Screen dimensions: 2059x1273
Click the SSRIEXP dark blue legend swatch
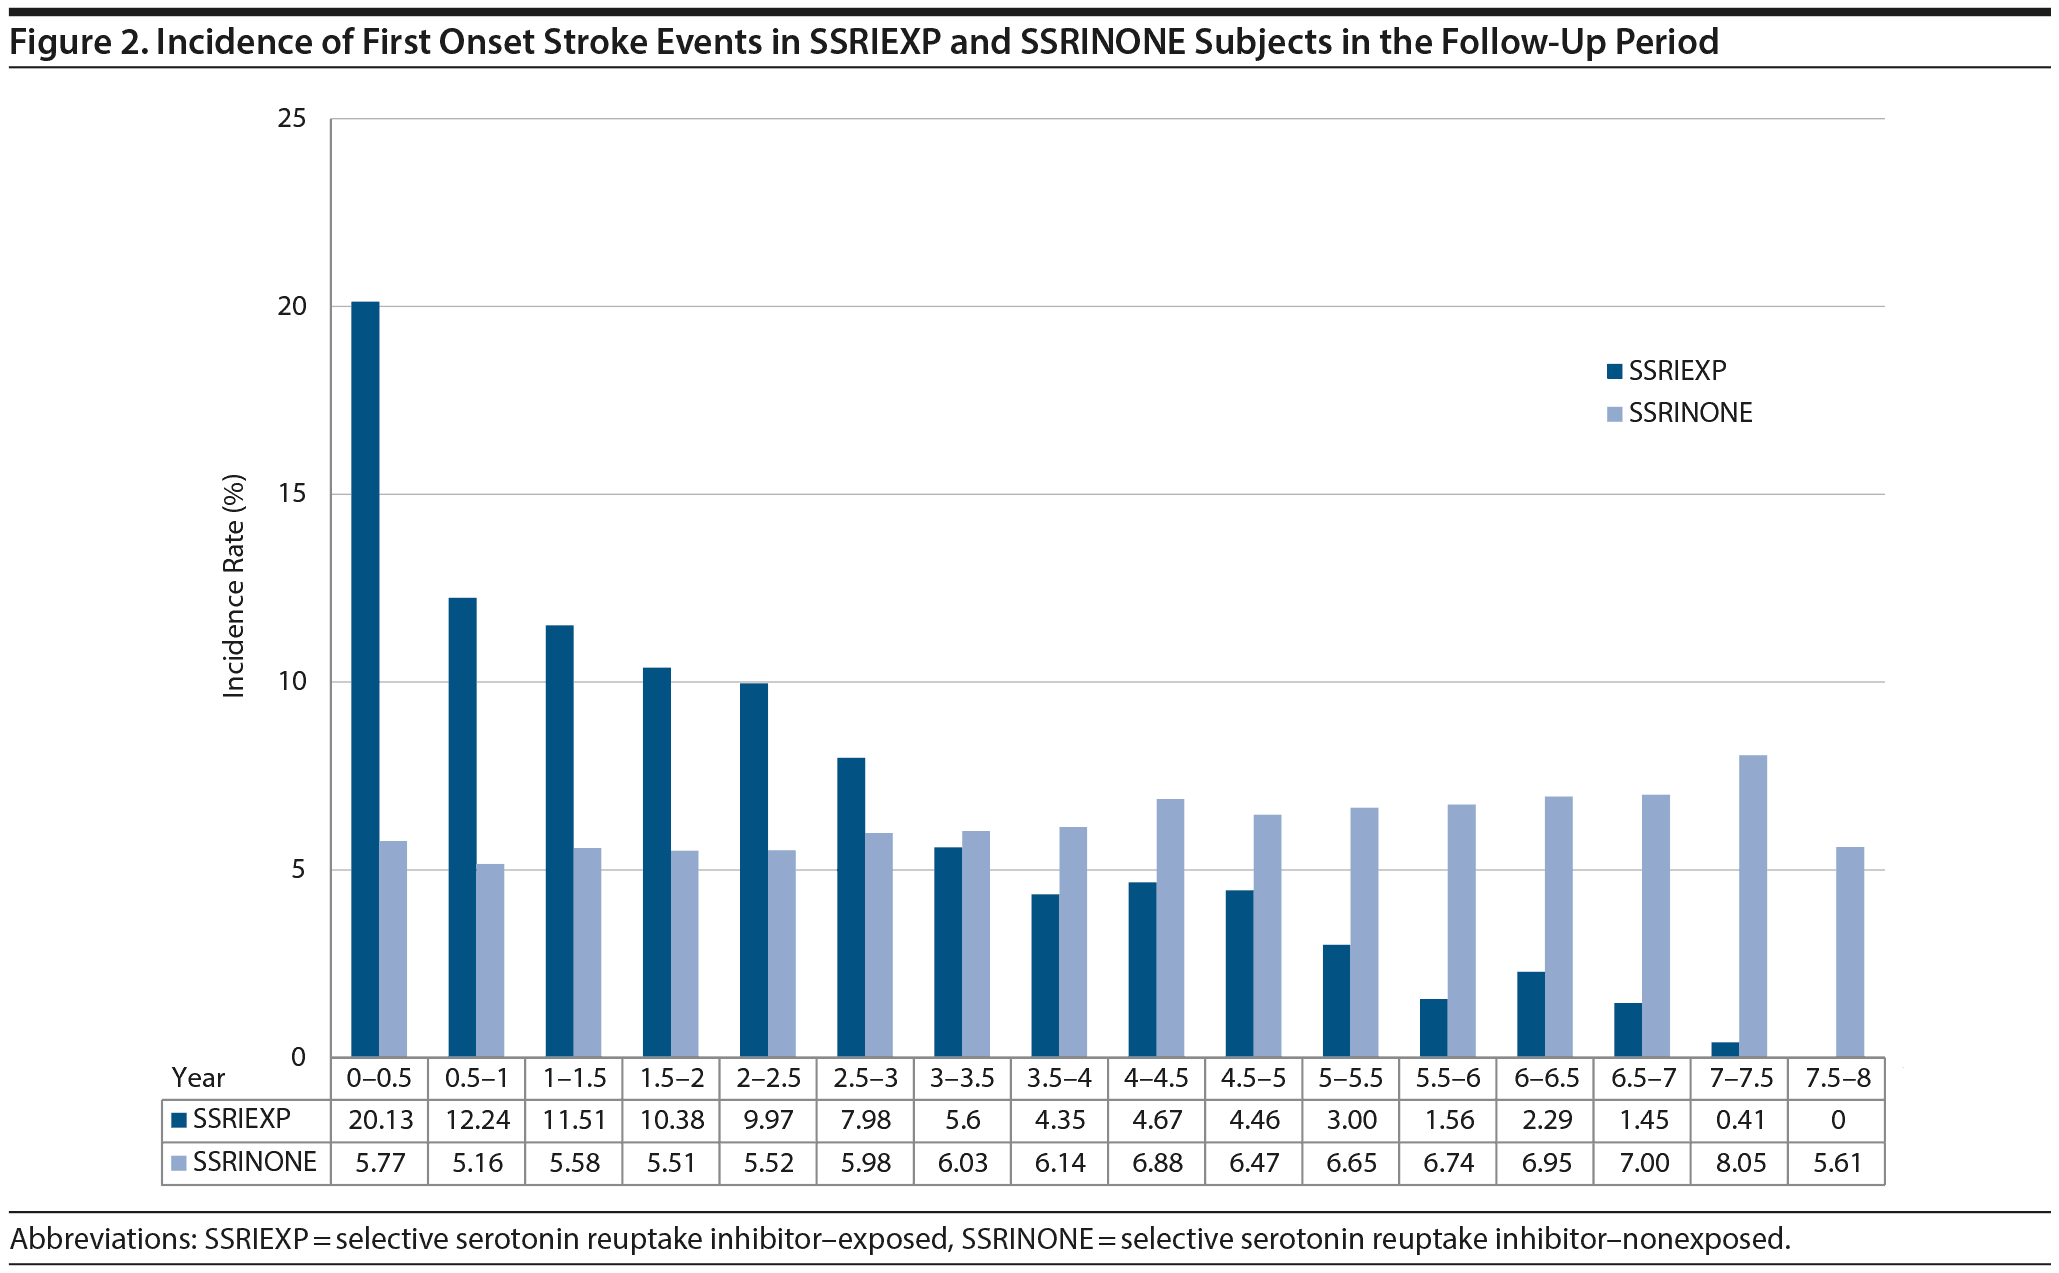(x=1614, y=372)
